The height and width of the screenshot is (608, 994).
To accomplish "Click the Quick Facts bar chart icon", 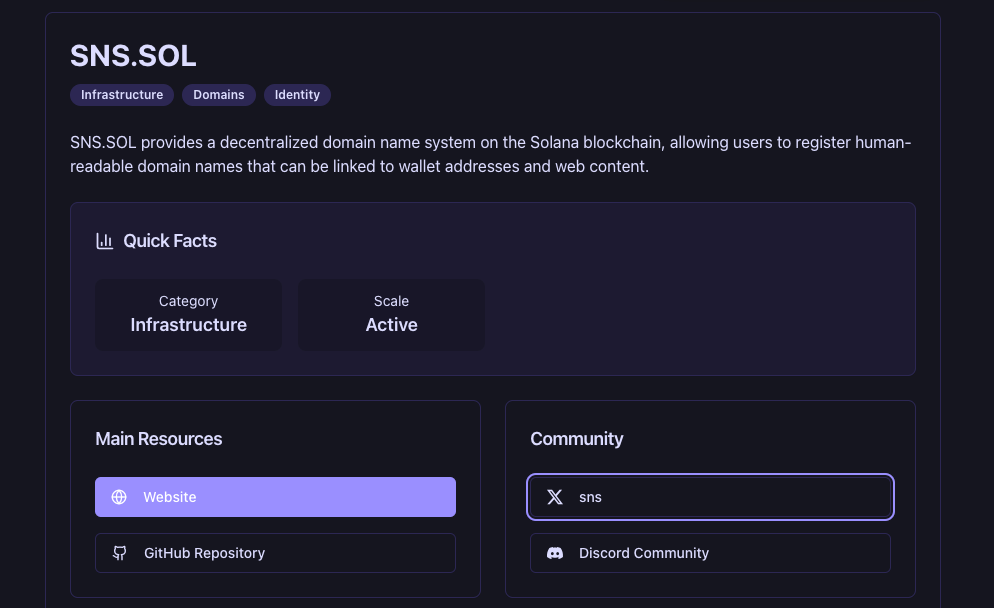I will 104,241.
